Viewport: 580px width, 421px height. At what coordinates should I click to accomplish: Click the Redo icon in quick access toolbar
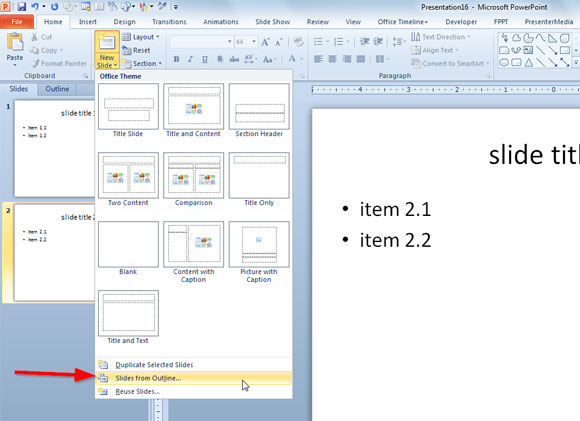tap(54, 6)
